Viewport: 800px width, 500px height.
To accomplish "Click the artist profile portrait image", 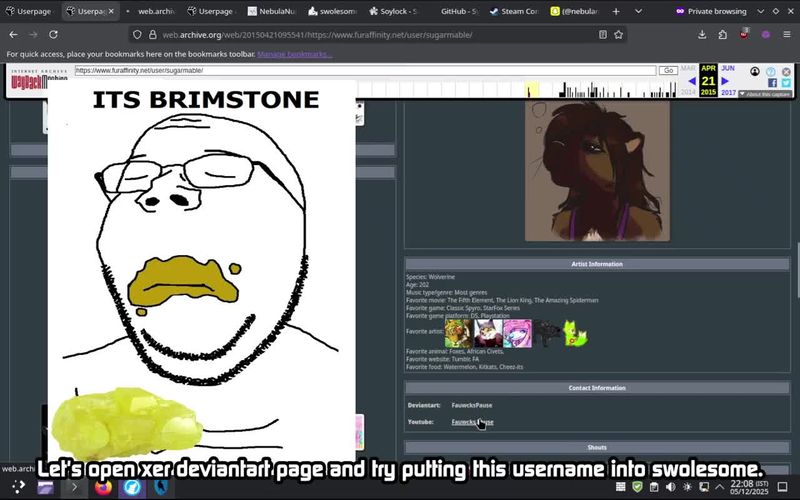I will tap(597, 168).
